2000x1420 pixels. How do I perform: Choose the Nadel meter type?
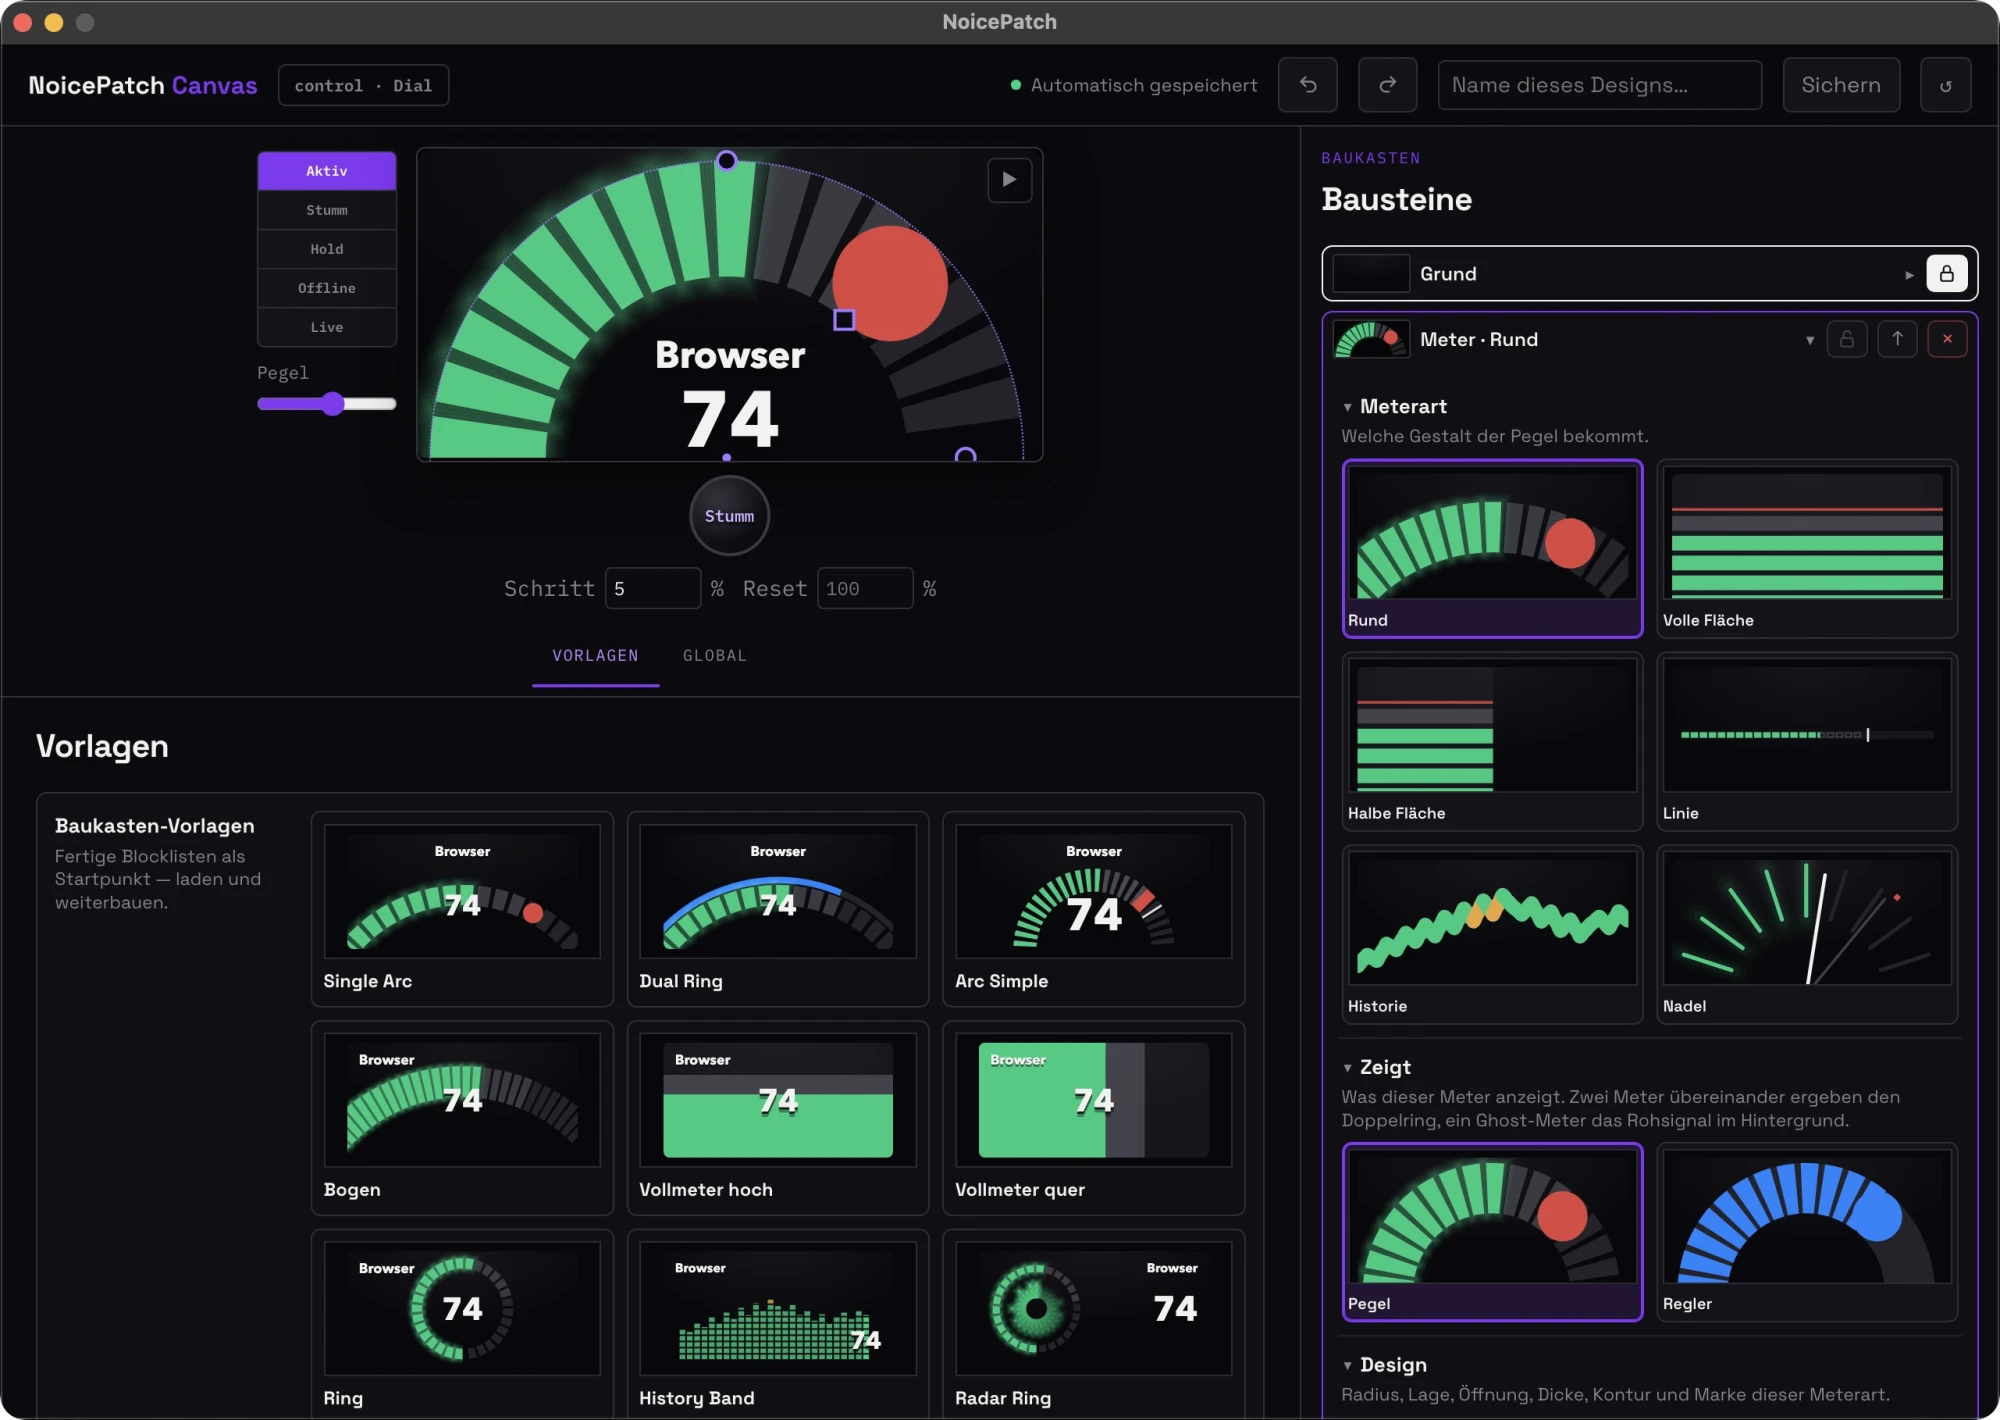(1807, 934)
